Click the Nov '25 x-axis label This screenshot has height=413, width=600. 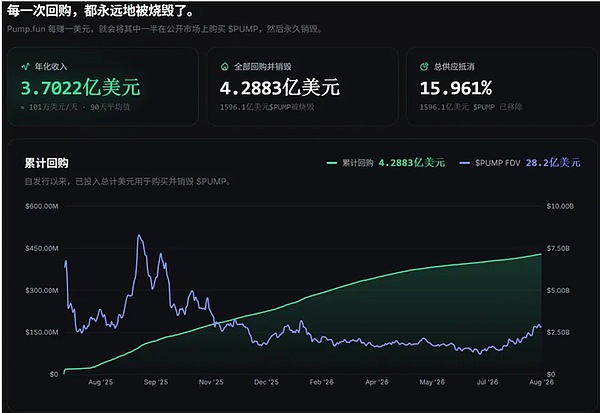(211, 382)
